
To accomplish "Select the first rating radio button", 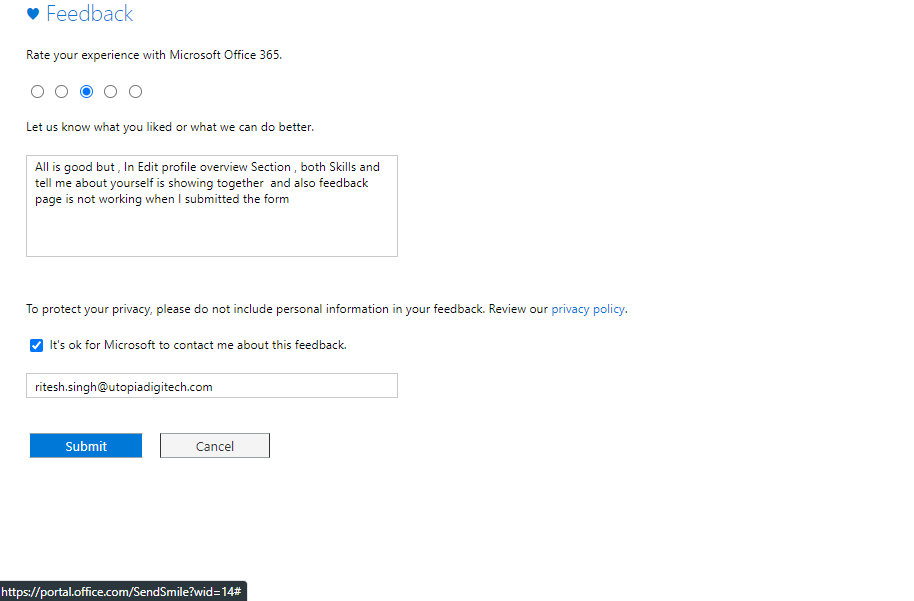I will (x=37, y=92).
